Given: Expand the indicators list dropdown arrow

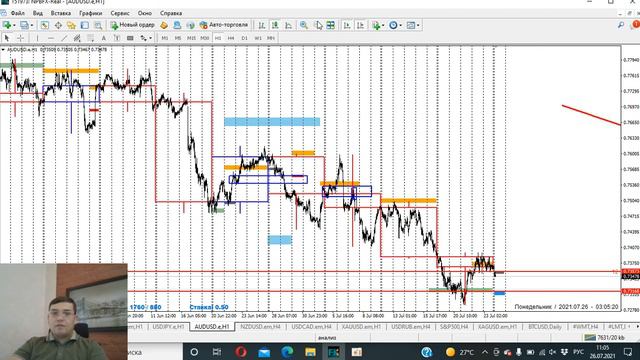Looking at the screenshot, I should coord(383,25).
